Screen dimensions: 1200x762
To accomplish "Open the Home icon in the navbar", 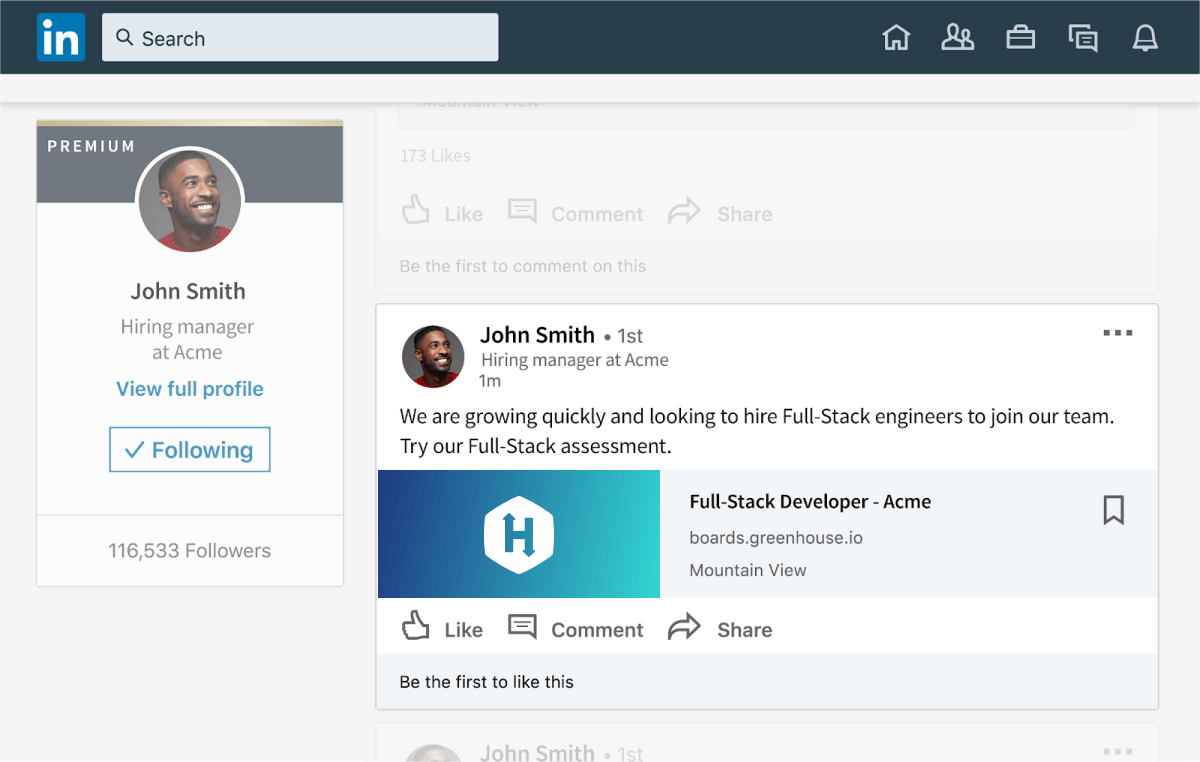I will pos(896,38).
